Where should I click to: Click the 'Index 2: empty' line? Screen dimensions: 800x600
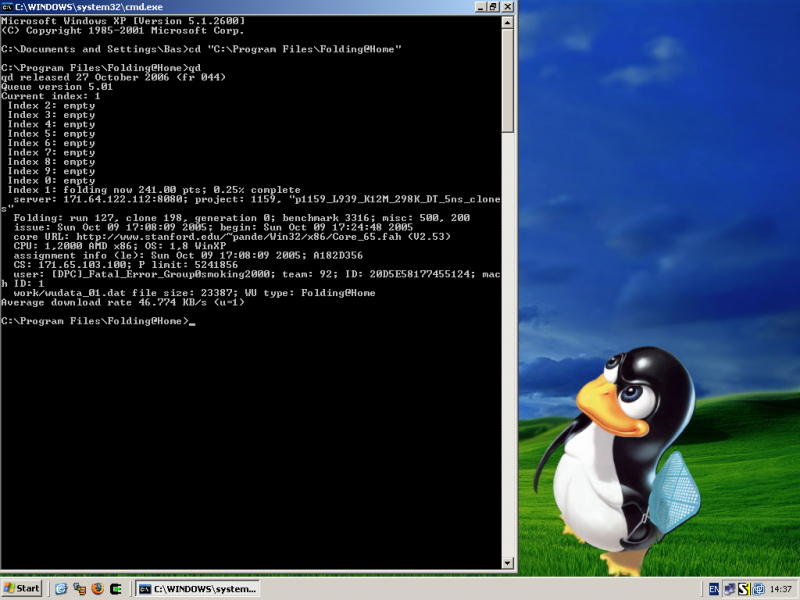point(51,106)
